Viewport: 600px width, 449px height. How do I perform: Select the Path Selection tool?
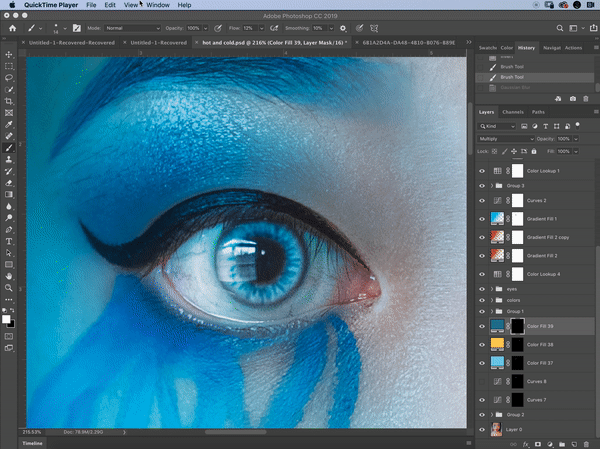tap(9, 253)
